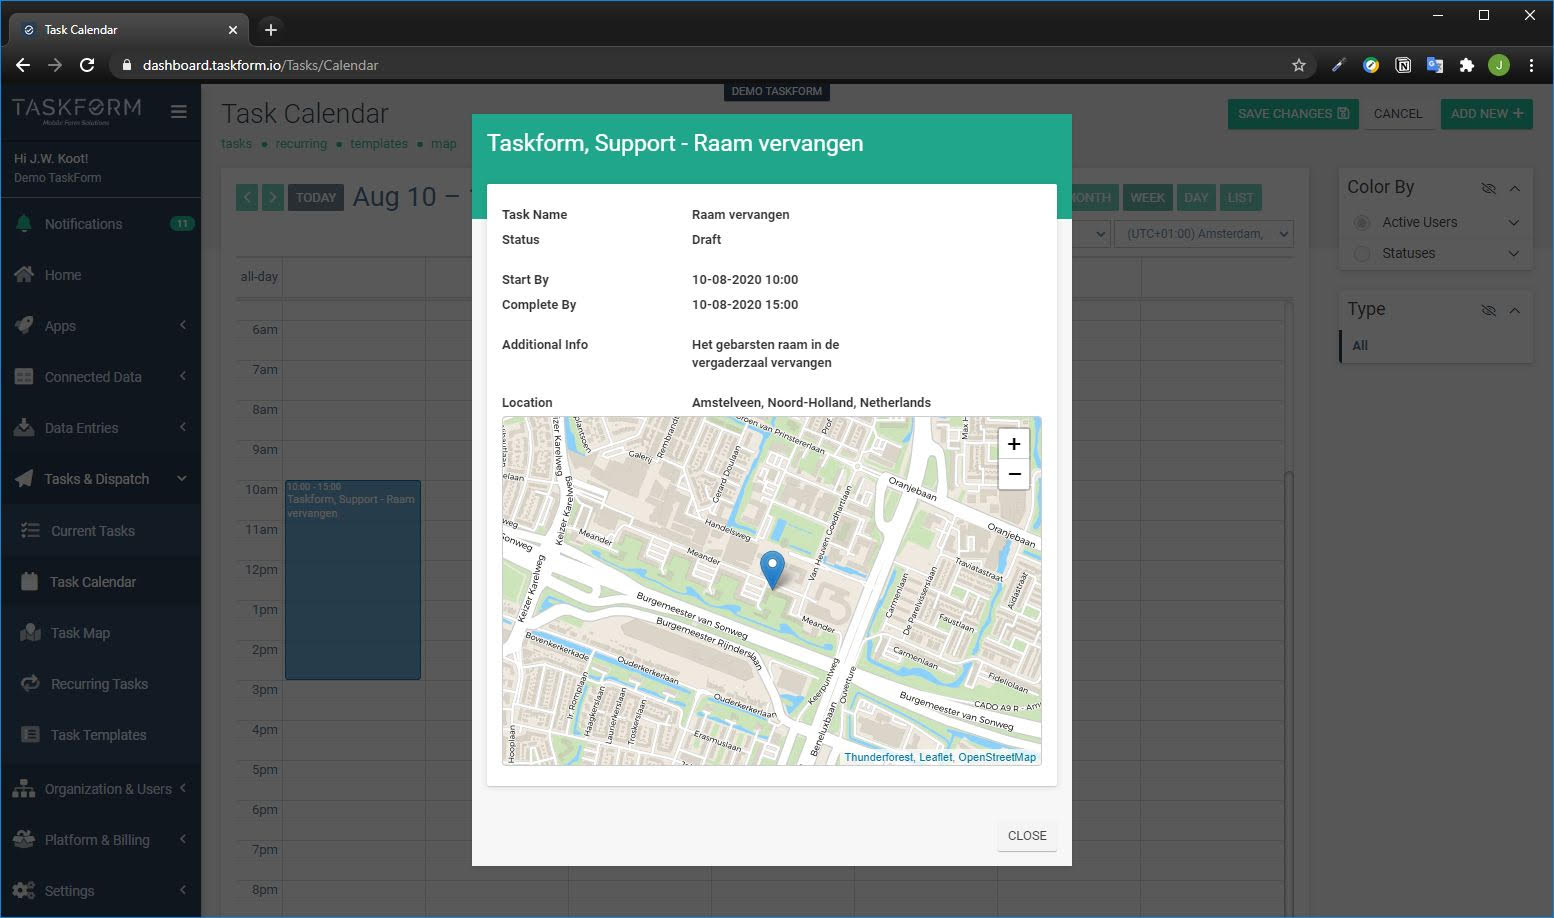Go back in browser history
The height and width of the screenshot is (918, 1554).
coord(23,65)
